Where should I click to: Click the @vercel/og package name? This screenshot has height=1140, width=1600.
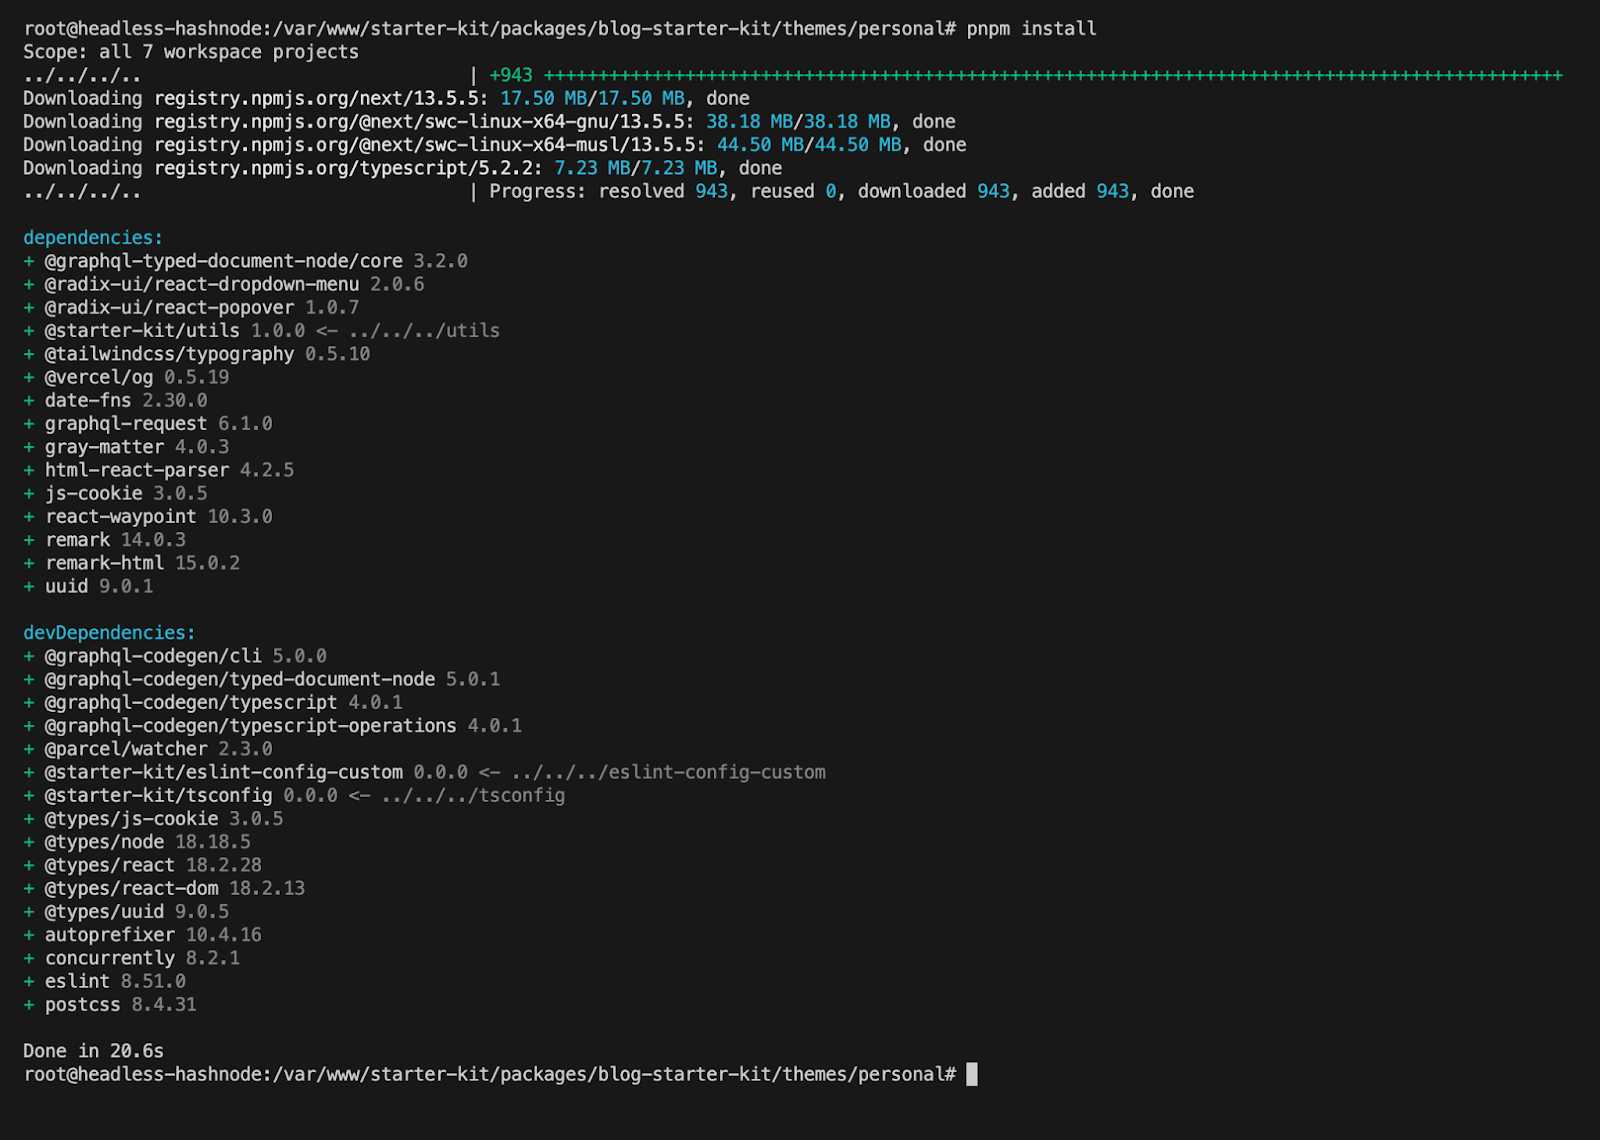pyautogui.click(x=98, y=377)
